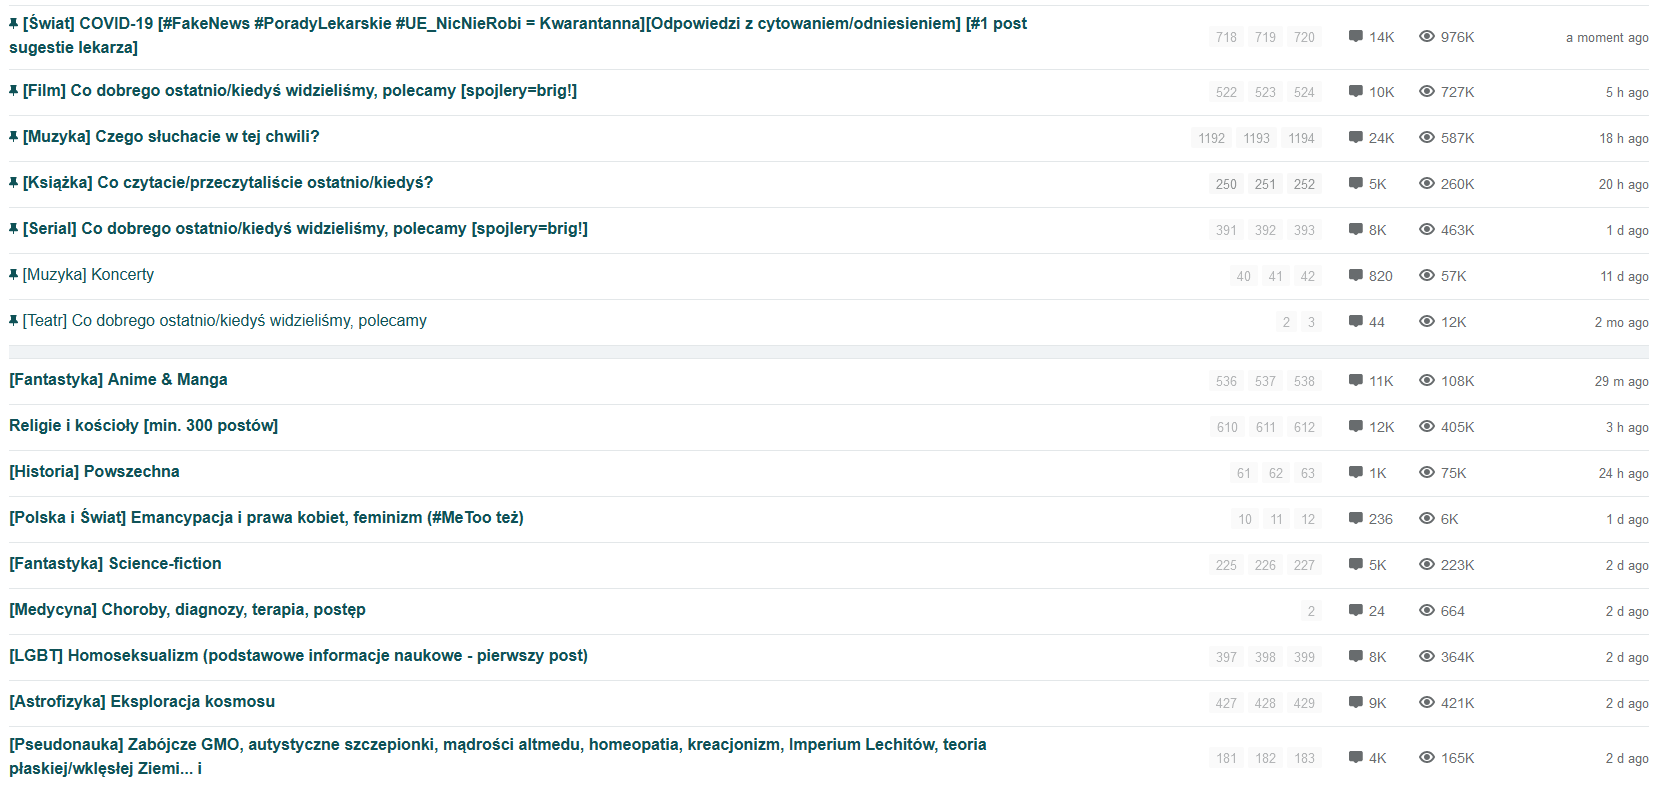The height and width of the screenshot is (785, 1661).
Task: Jump to page 1194 of Muzyka topic
Action: pos(1301,138)
